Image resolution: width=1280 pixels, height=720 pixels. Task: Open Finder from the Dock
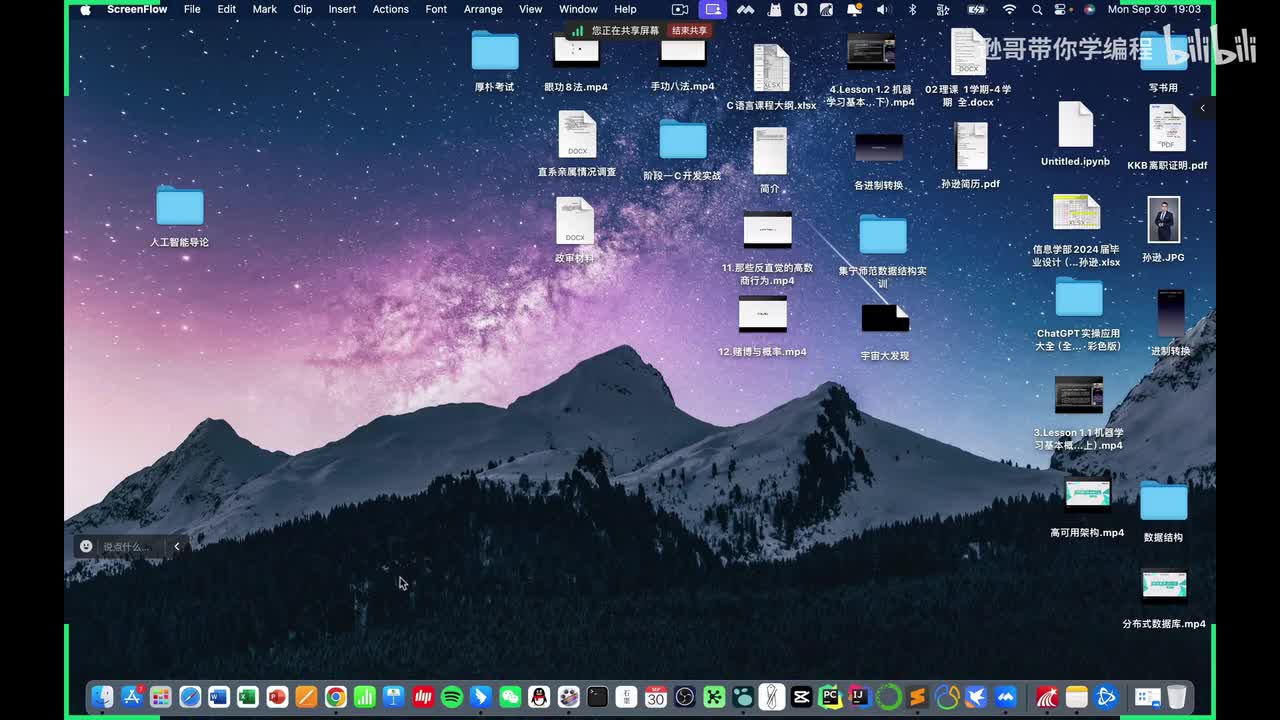click(102, 697)
